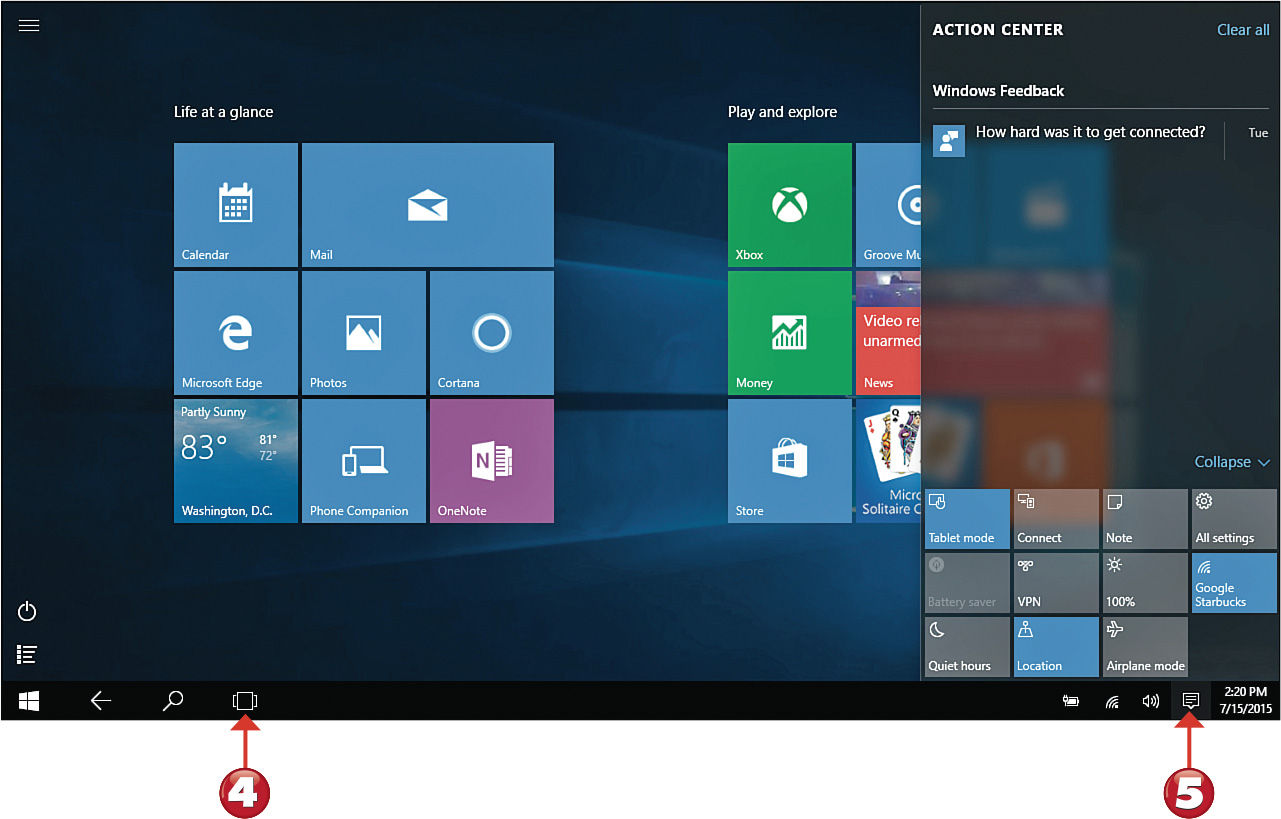Open the Xbox tile
This screenshot has height=819, width=1281.
[x=790, y=205]
